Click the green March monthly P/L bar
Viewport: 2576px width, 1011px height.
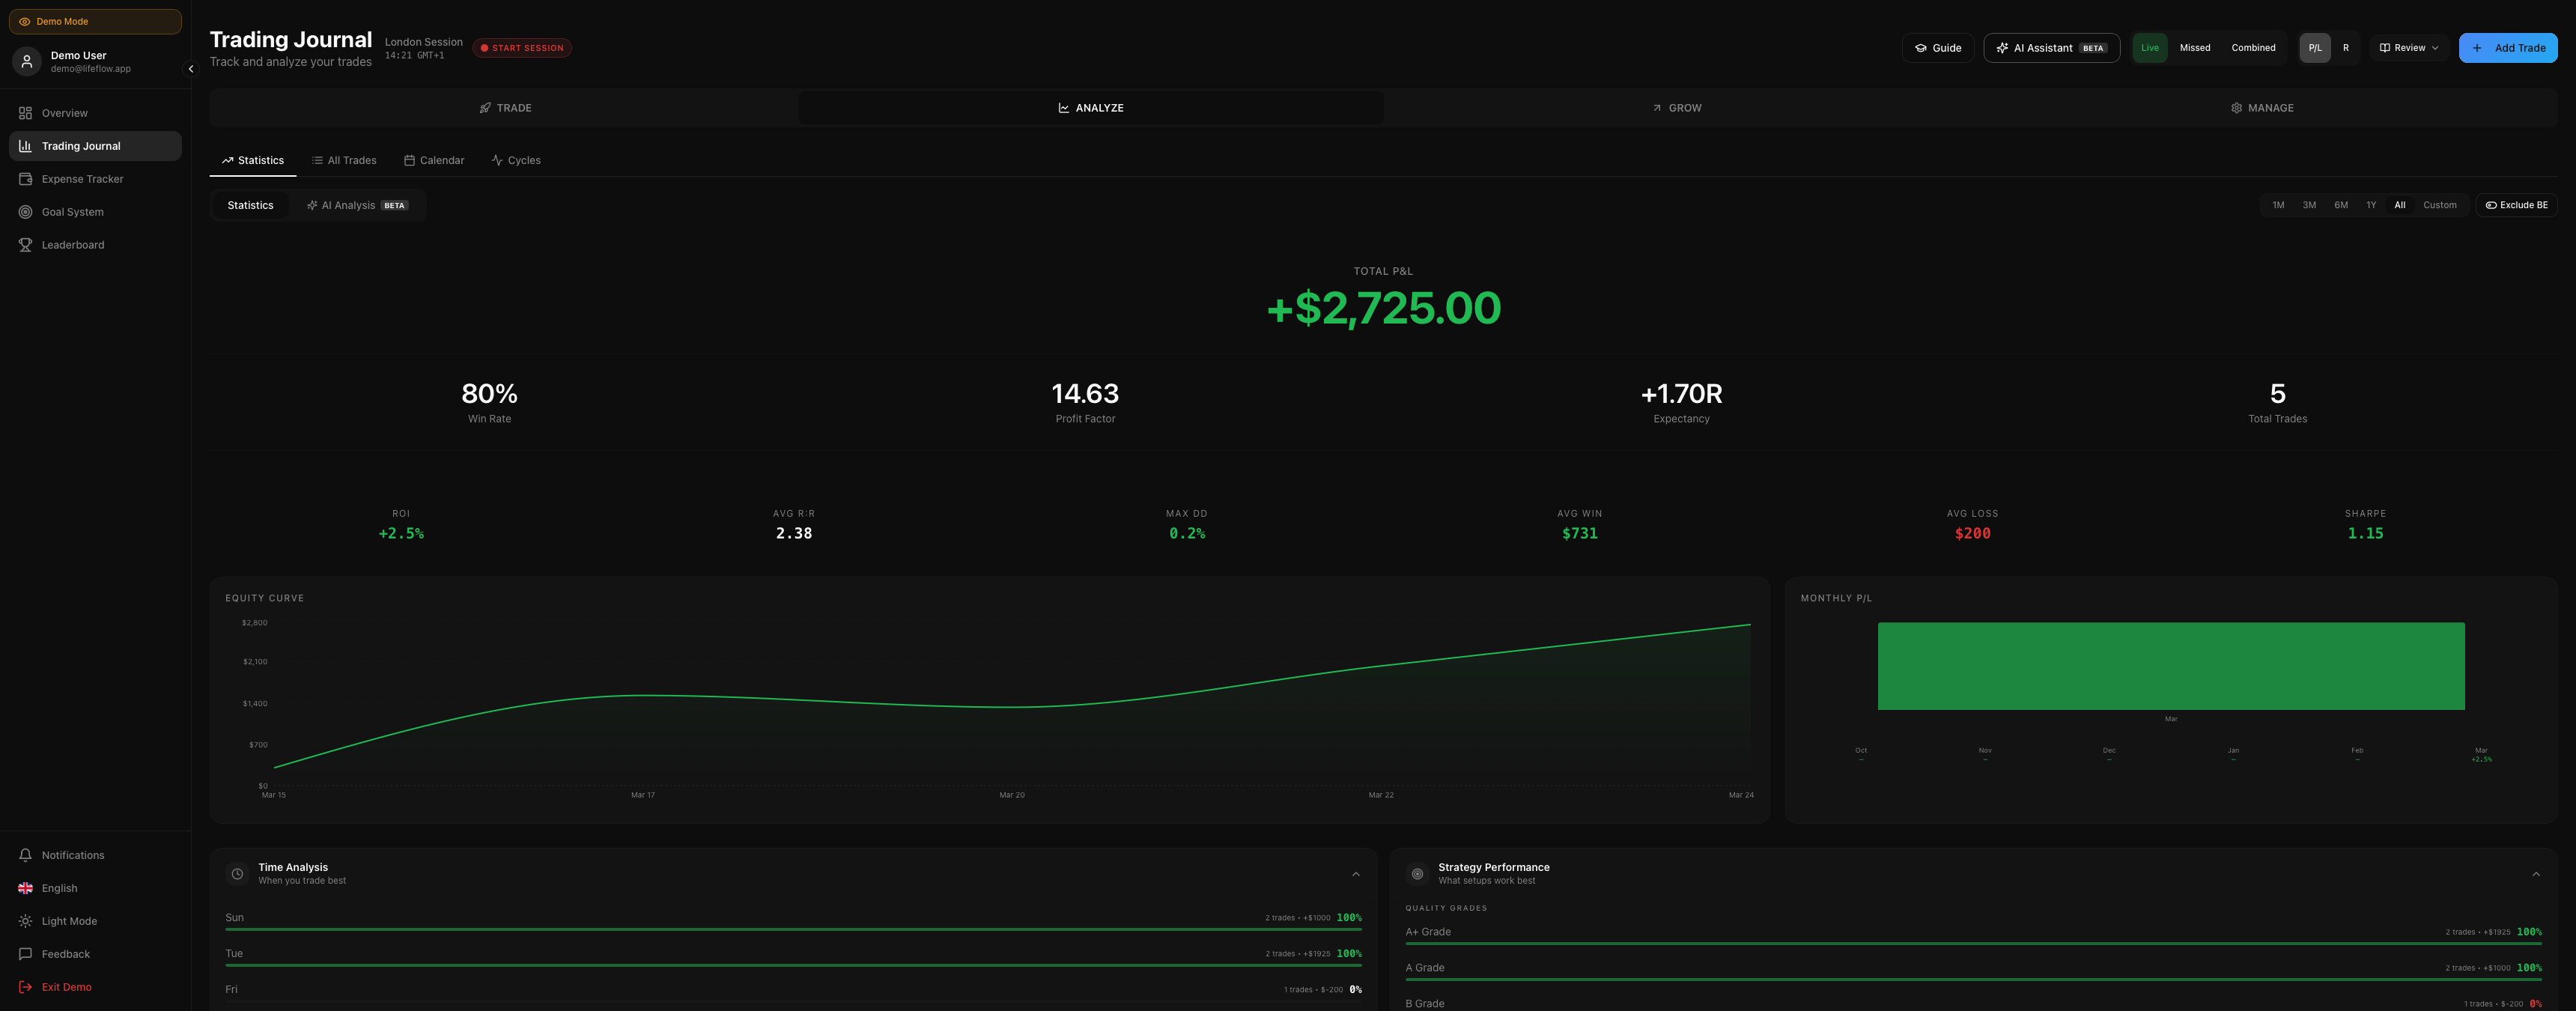[x=2170, y=666]
